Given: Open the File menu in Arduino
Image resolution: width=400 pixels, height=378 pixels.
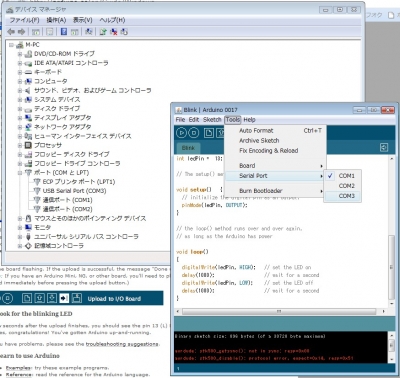Looking at the screenshot, I should [x=180, y=120].
